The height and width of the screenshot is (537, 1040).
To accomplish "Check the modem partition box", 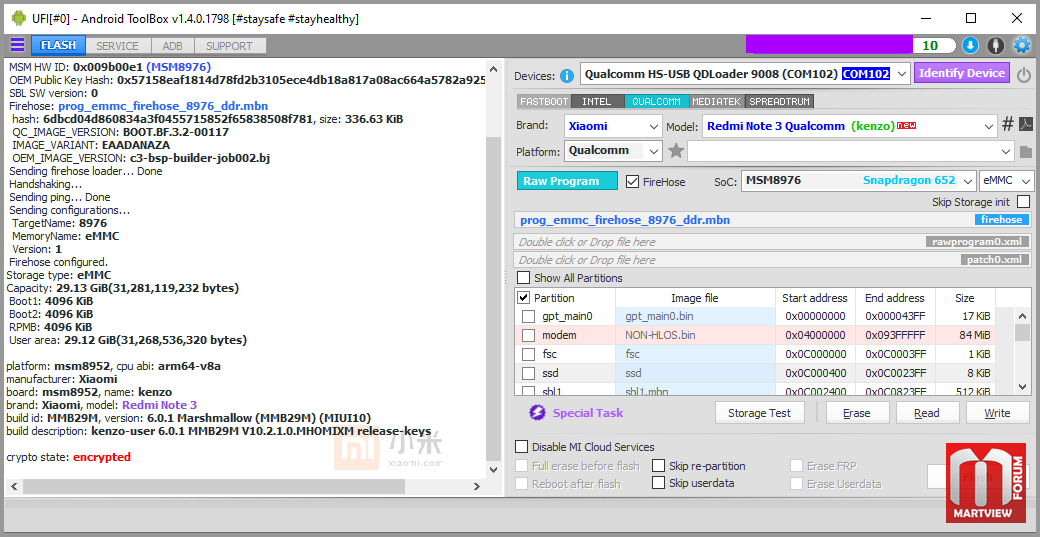I will (528, 335).
